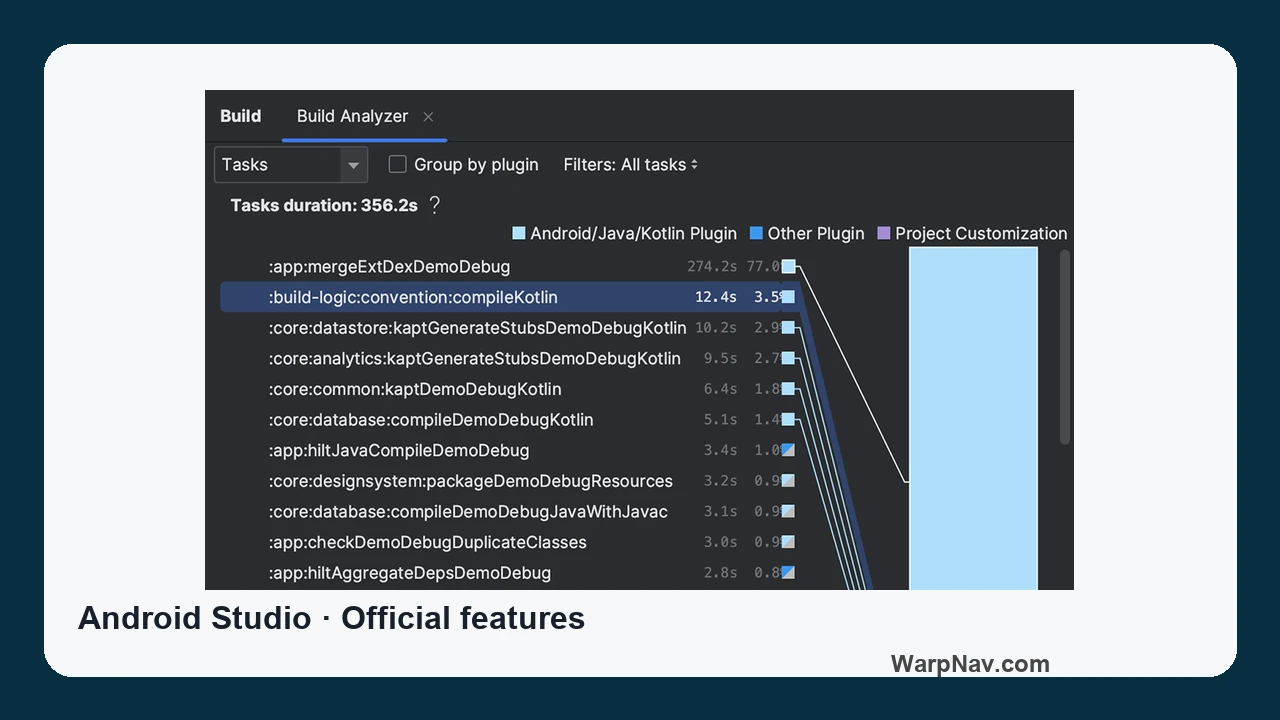Click mergeExtDexDemoDebug task color square icon
The width and height of the screenshot is (1280, 720).
(789, 266)
